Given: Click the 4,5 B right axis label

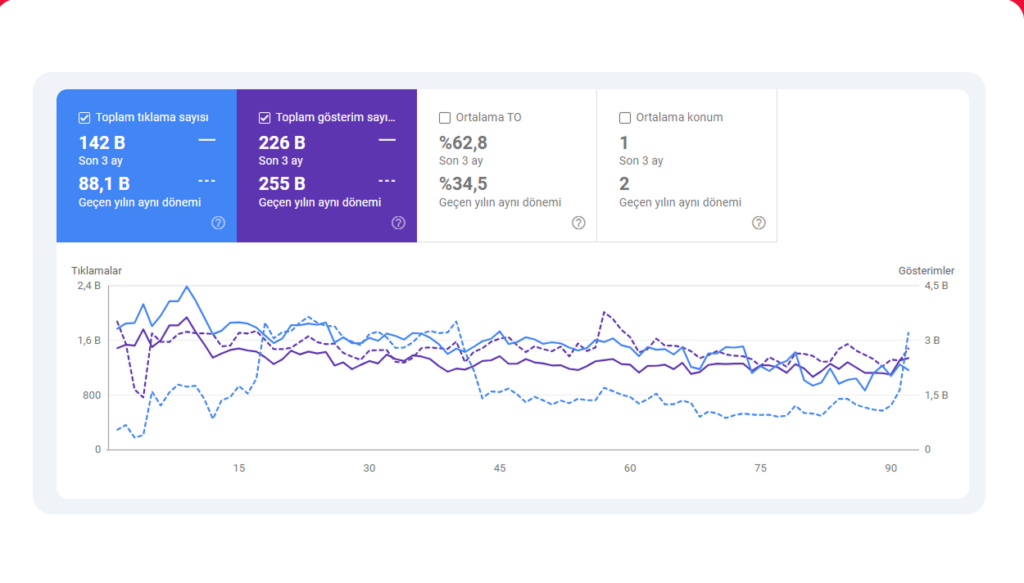Looking at the screenshot, I should 936,285.
